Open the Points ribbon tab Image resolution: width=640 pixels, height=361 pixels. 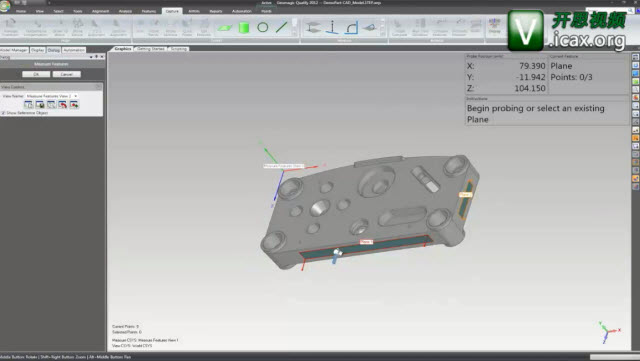pyautogui.click(x=266, y=11)
